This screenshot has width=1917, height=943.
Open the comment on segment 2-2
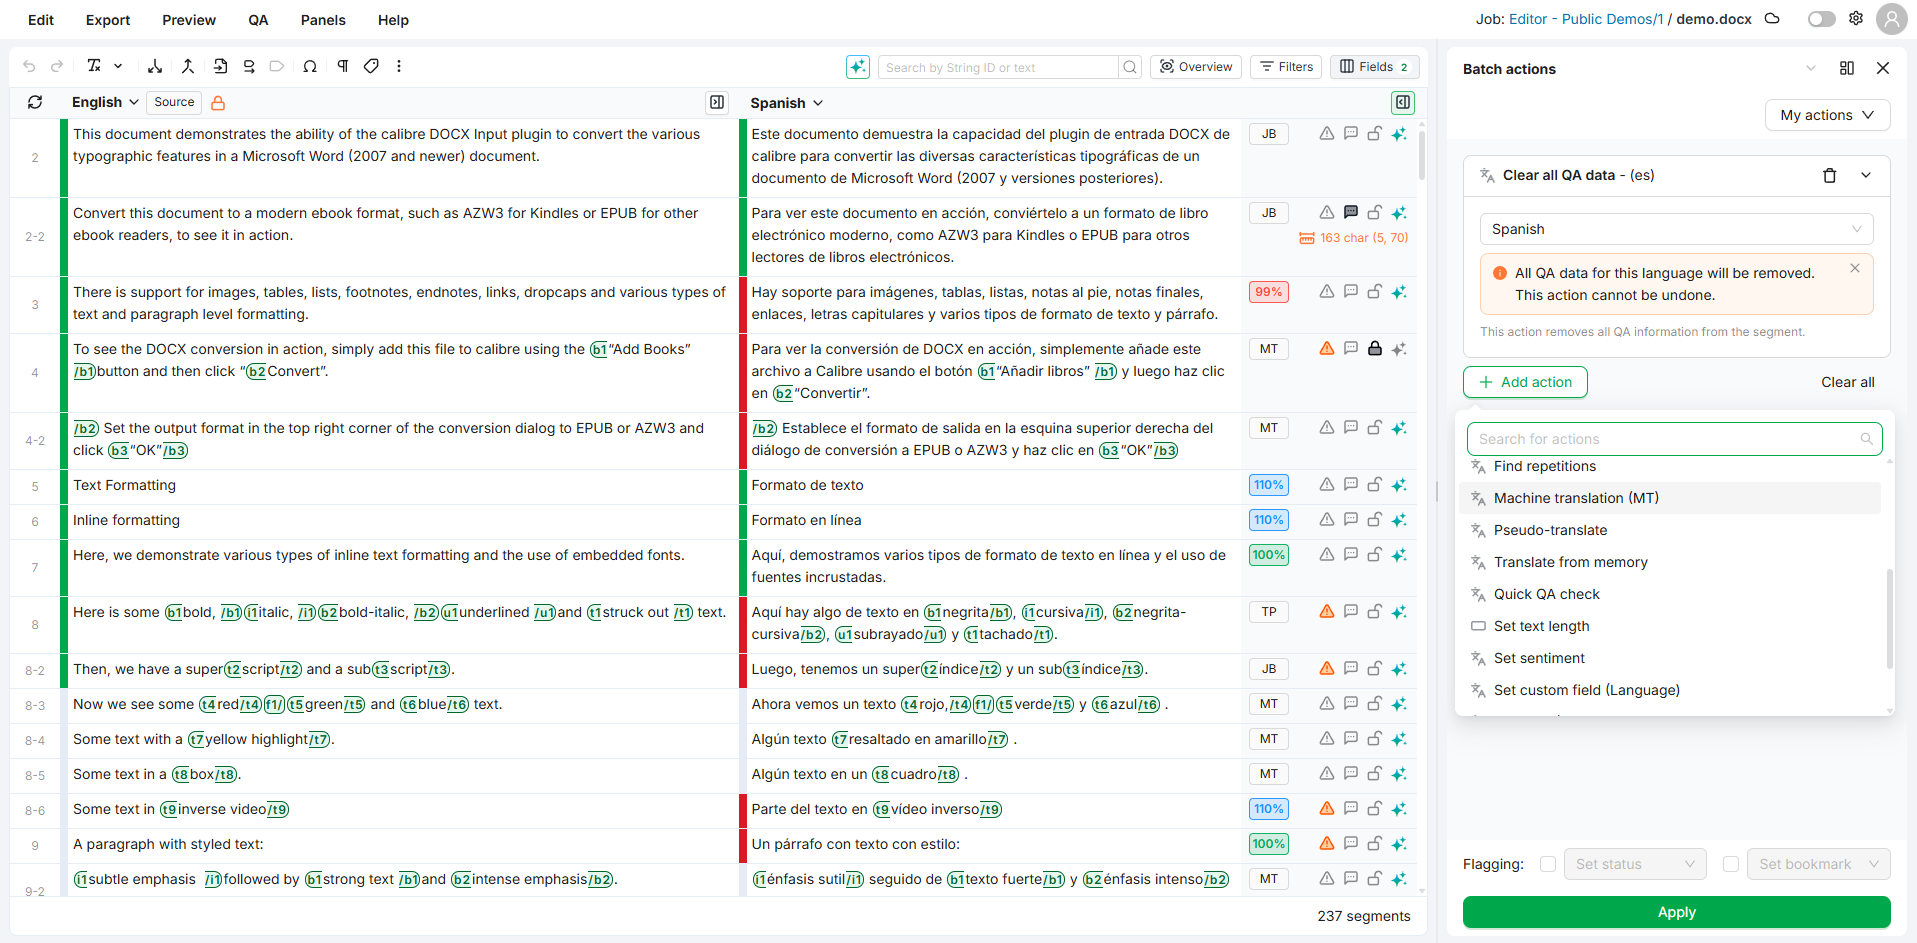point(1350,212)
